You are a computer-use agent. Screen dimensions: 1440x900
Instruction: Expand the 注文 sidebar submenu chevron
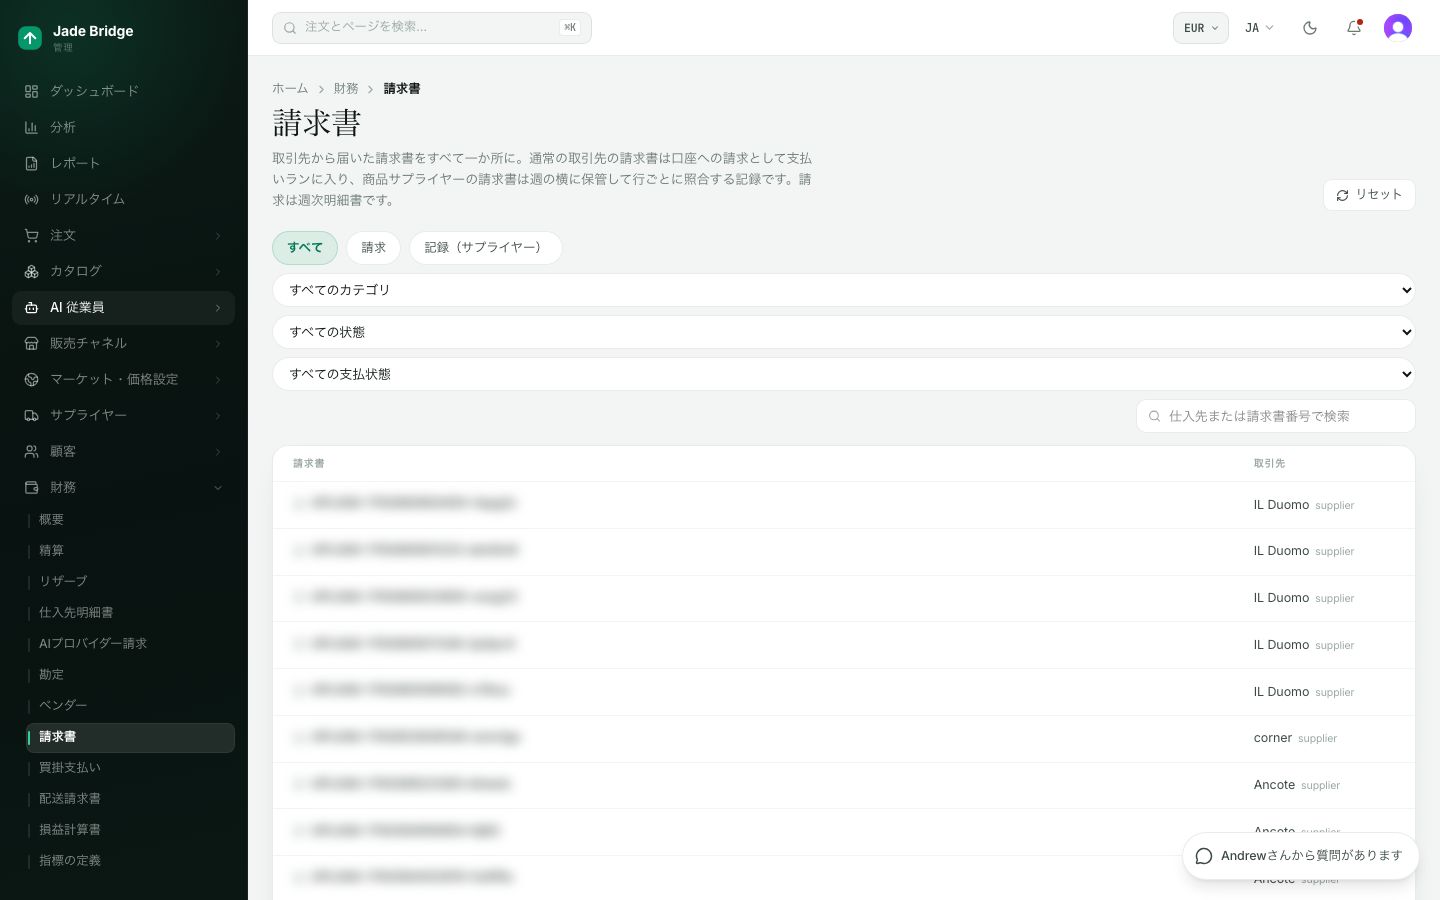218,235
